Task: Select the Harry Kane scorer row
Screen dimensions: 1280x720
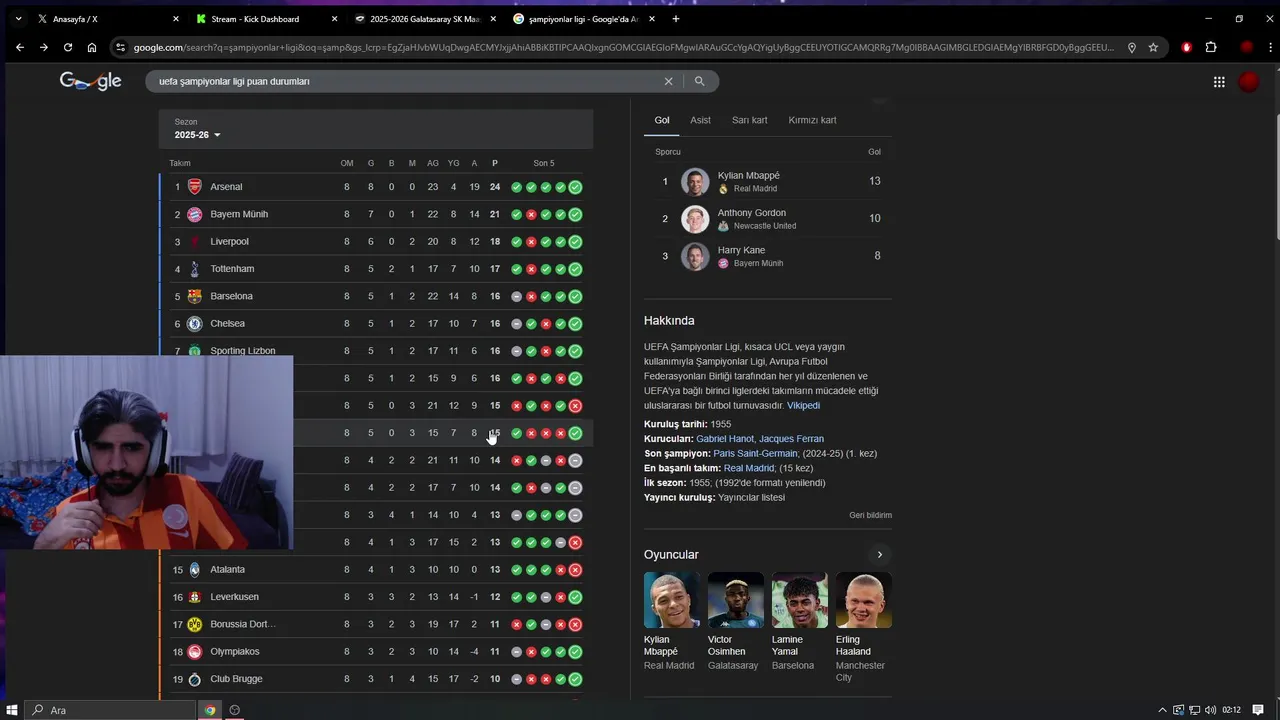Action: 768,256
